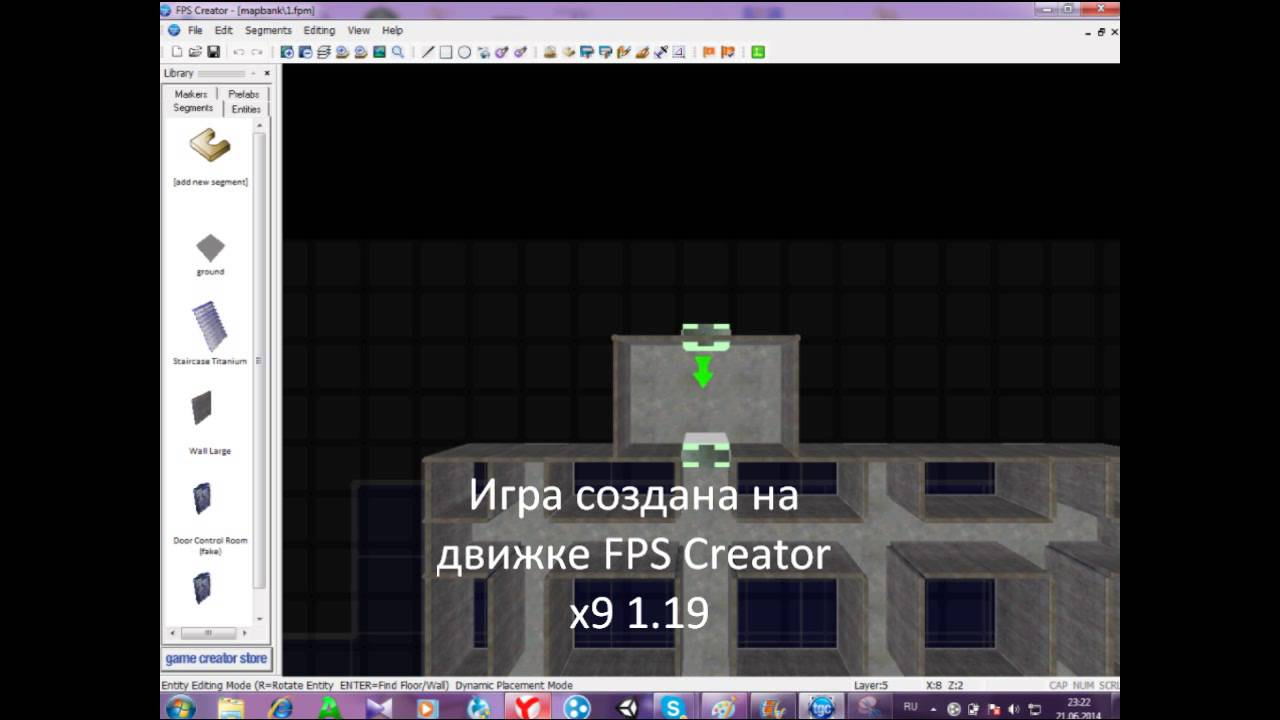The height and width of the screenshot is (720, 1280).
Task: Click the first orange flag icon
Action: pos(709,52)
